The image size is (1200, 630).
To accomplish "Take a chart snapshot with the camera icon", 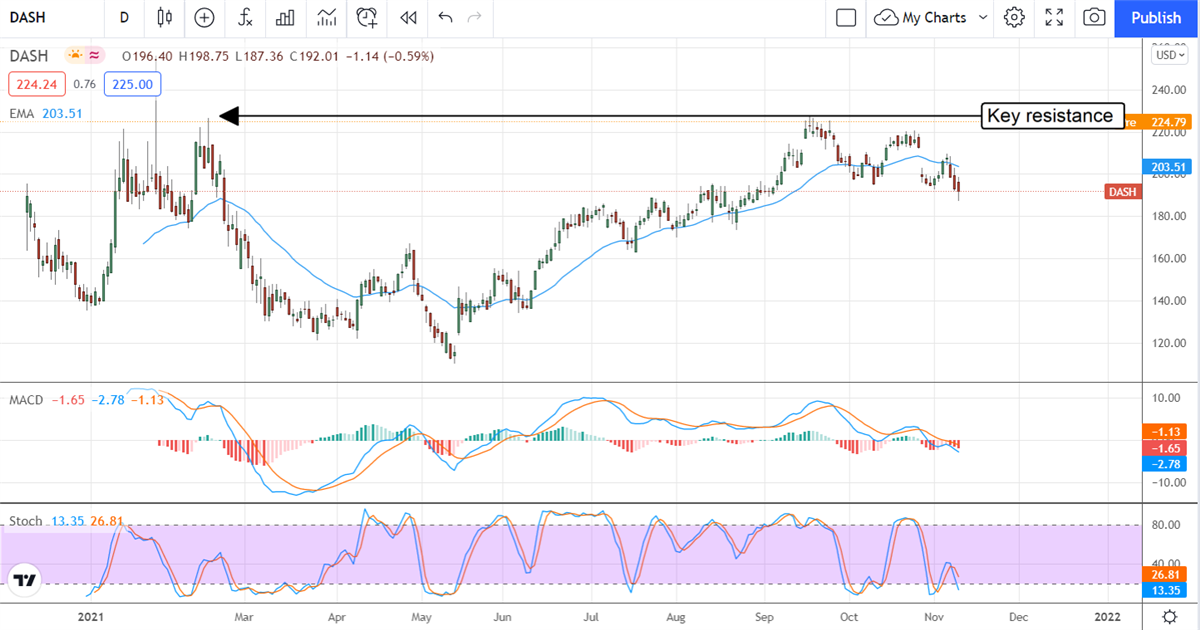I will point(1094,17).
